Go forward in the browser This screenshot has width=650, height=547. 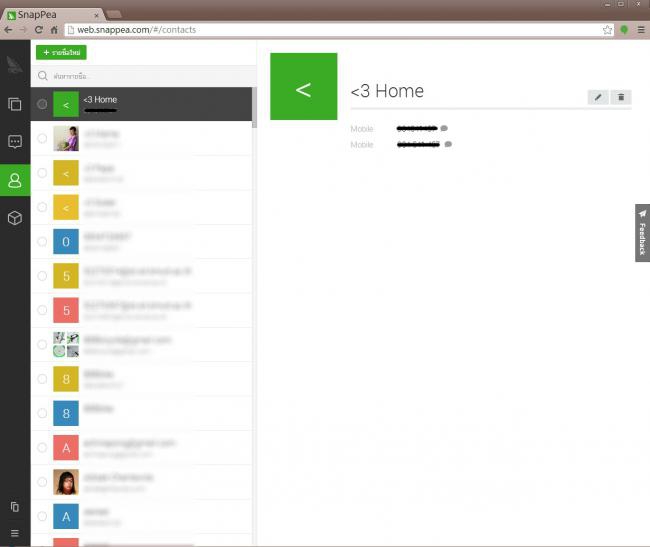[23, 30]
